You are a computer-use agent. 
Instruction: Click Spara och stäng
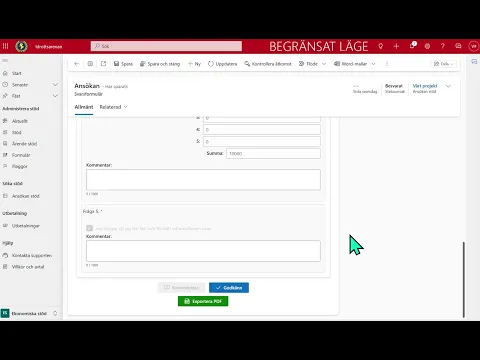pos(160,64)
